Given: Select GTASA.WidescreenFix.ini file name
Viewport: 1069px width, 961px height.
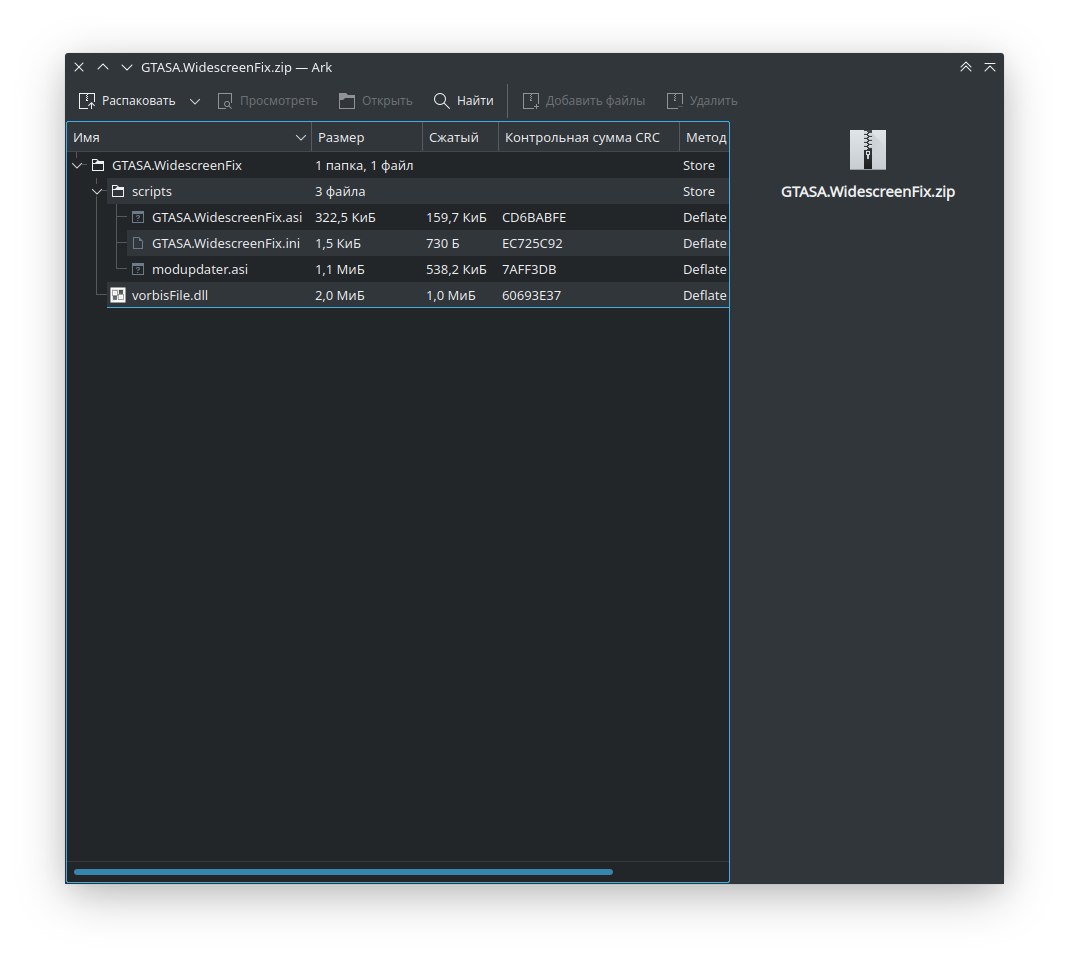Looking at the screenshot, I should click(226, 243).
